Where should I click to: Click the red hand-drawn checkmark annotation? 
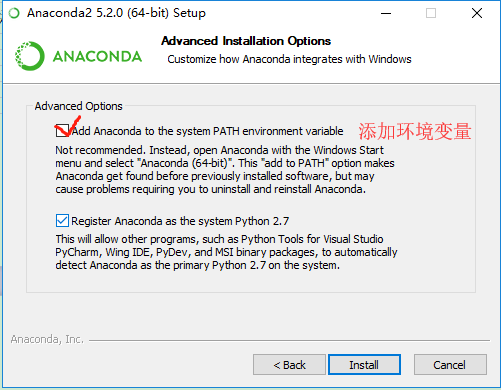coord(68,126)
